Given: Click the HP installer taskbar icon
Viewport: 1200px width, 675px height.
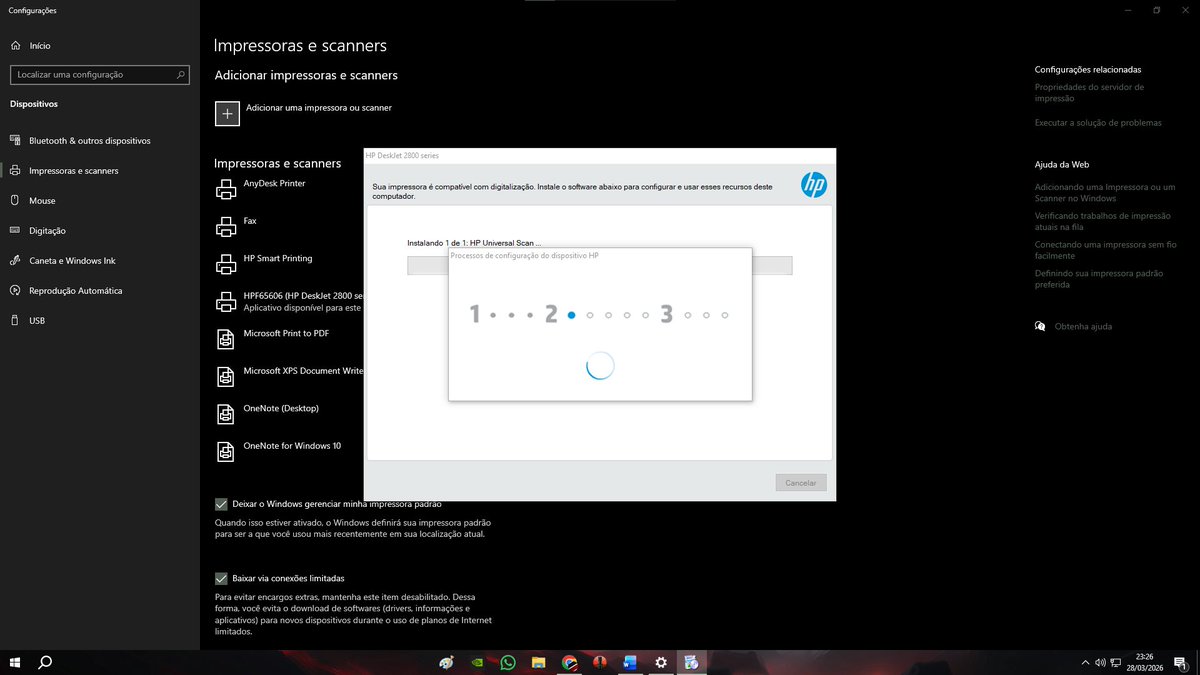Looking at the screenshot, I should 691,662.
